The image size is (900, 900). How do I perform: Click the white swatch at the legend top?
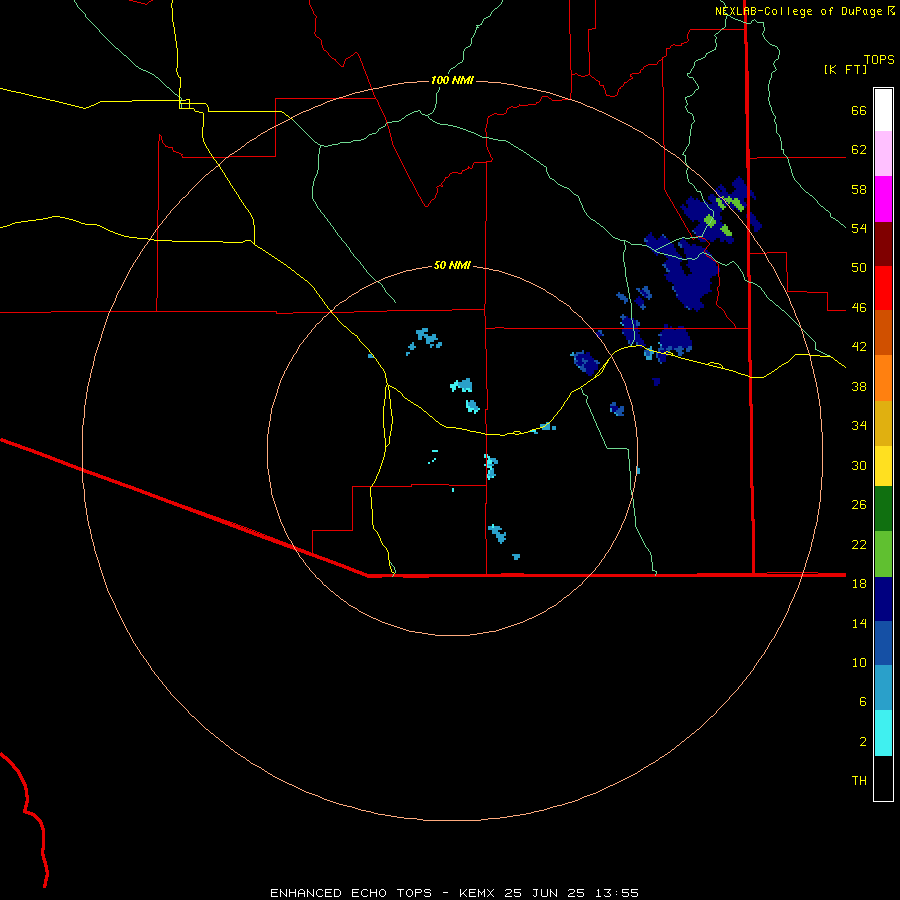883,110
